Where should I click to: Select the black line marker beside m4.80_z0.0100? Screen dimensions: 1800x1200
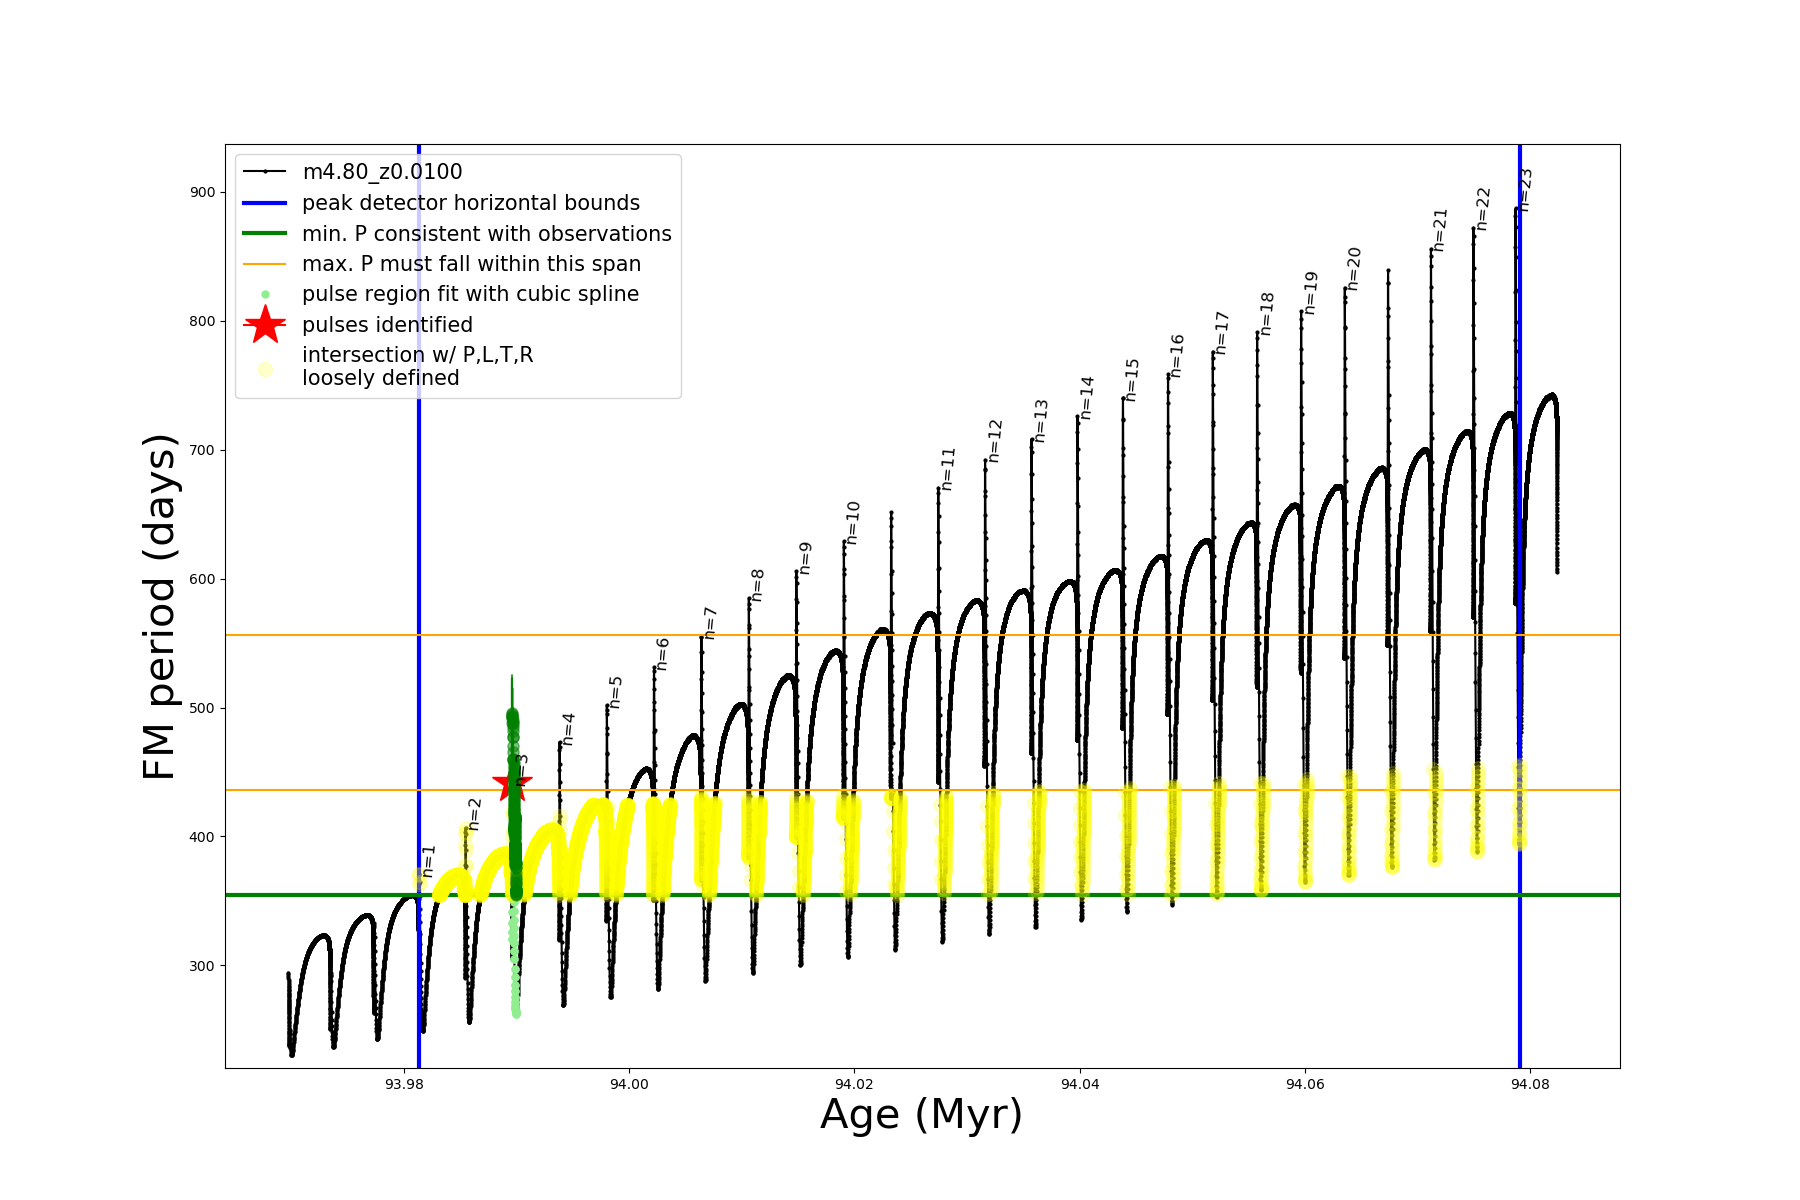tap(265, 172)
